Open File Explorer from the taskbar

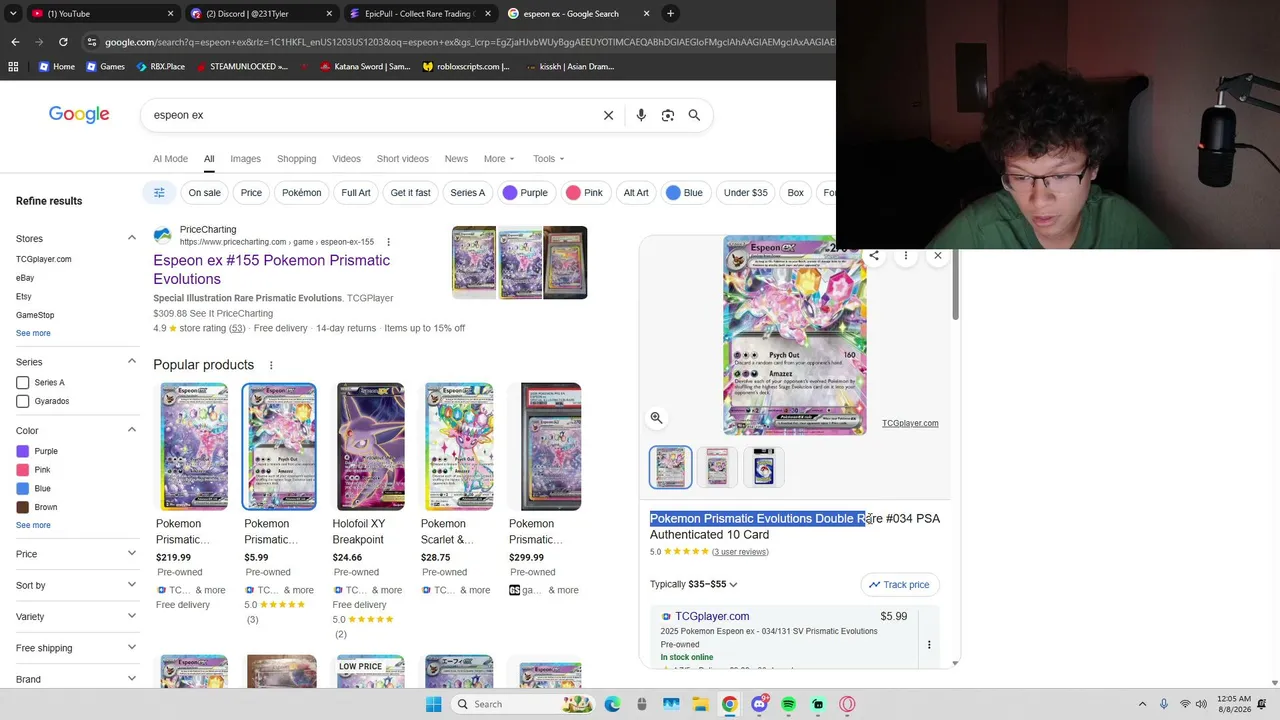(x=700, y=704)
